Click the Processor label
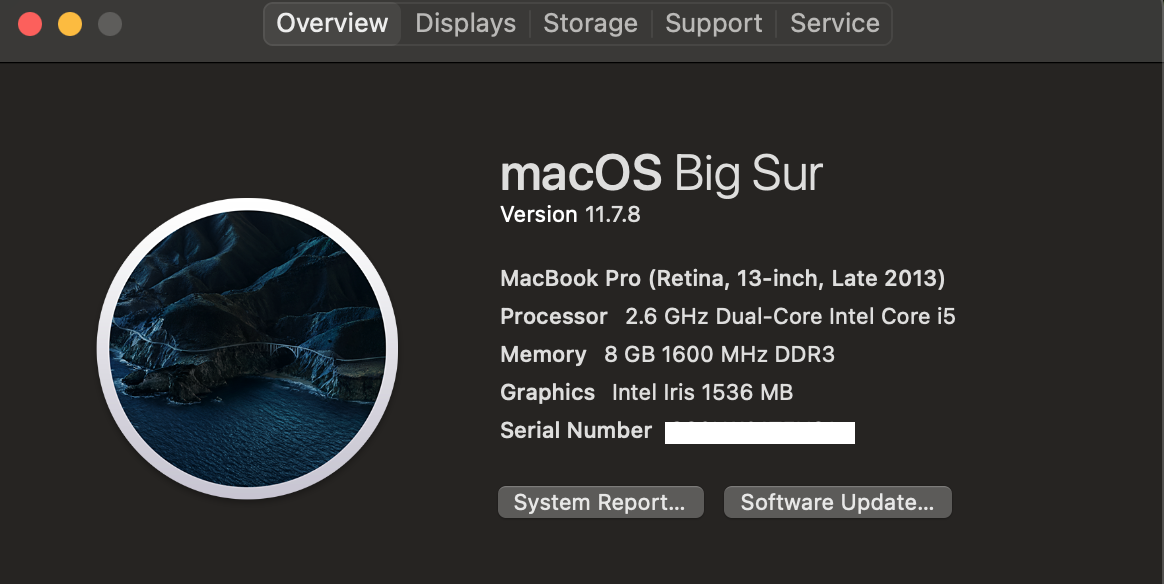The height and width of the screenshot is (584, 1164). pos(553,317)
